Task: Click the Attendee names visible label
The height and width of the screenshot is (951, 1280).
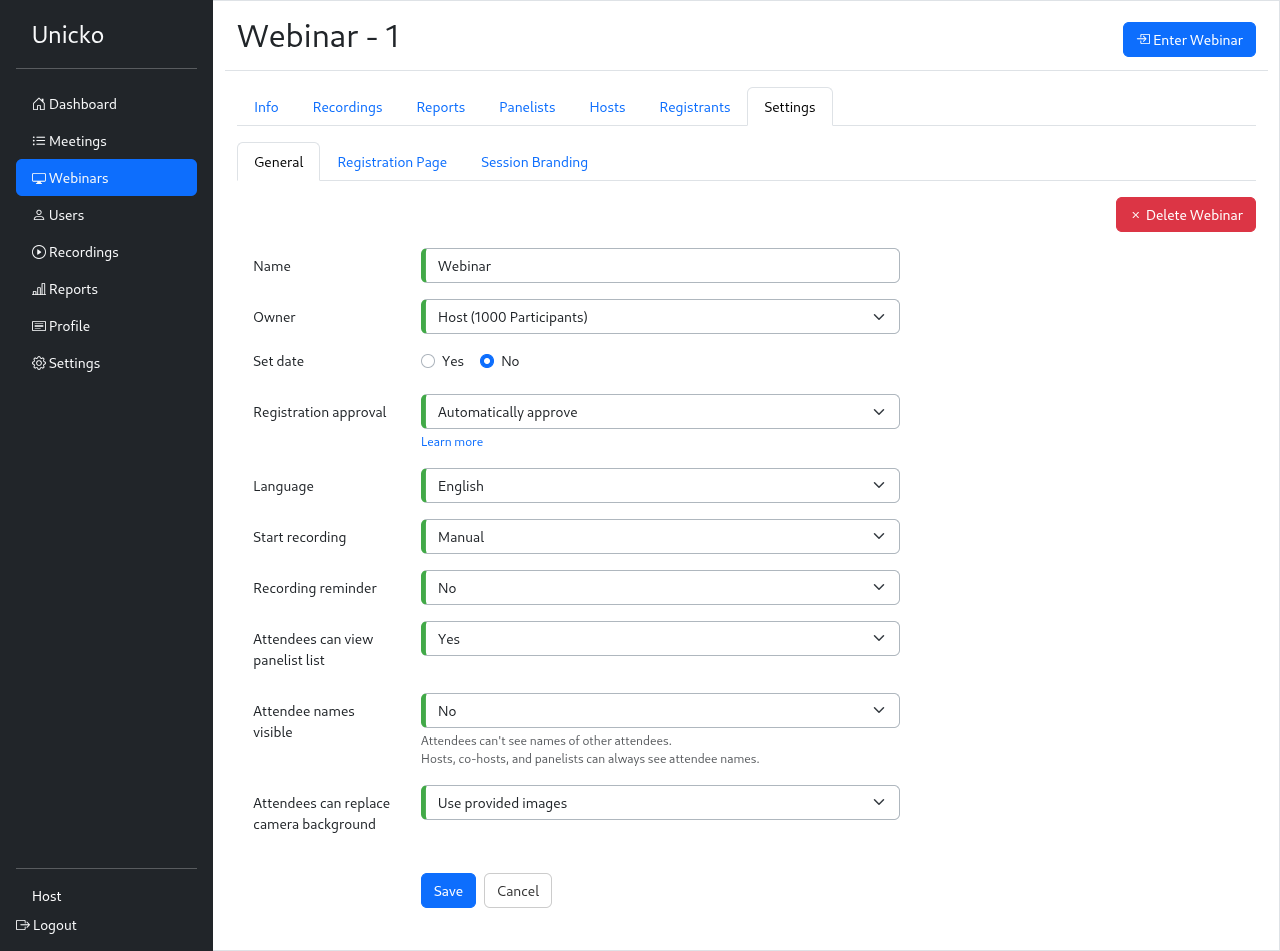Action: click(304, 722)
